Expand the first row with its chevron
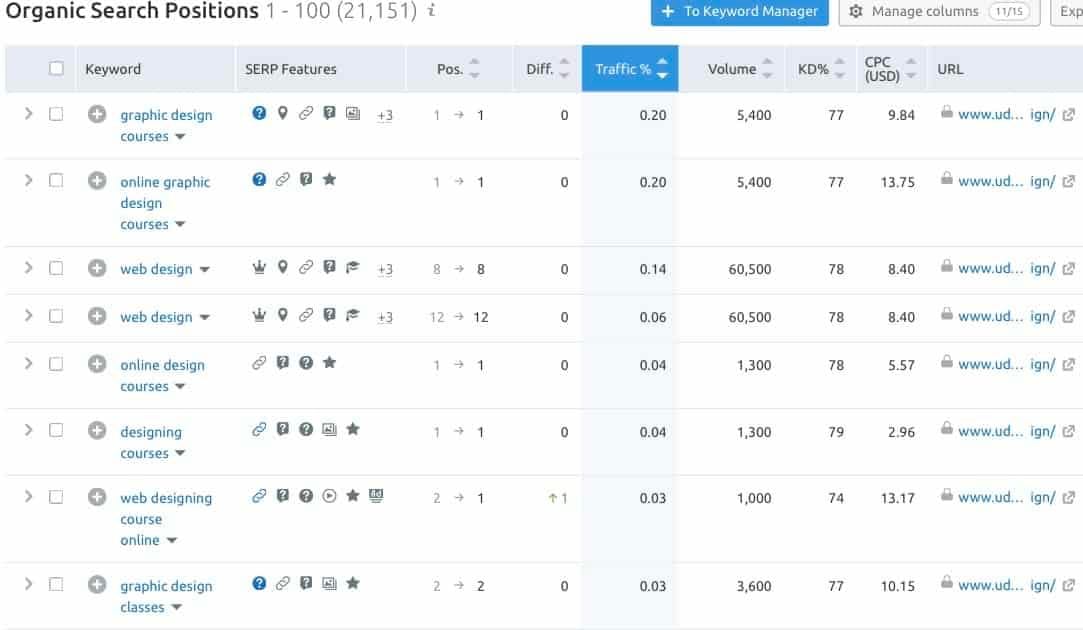The image size is (1083, 630). (x=28, y=115)
